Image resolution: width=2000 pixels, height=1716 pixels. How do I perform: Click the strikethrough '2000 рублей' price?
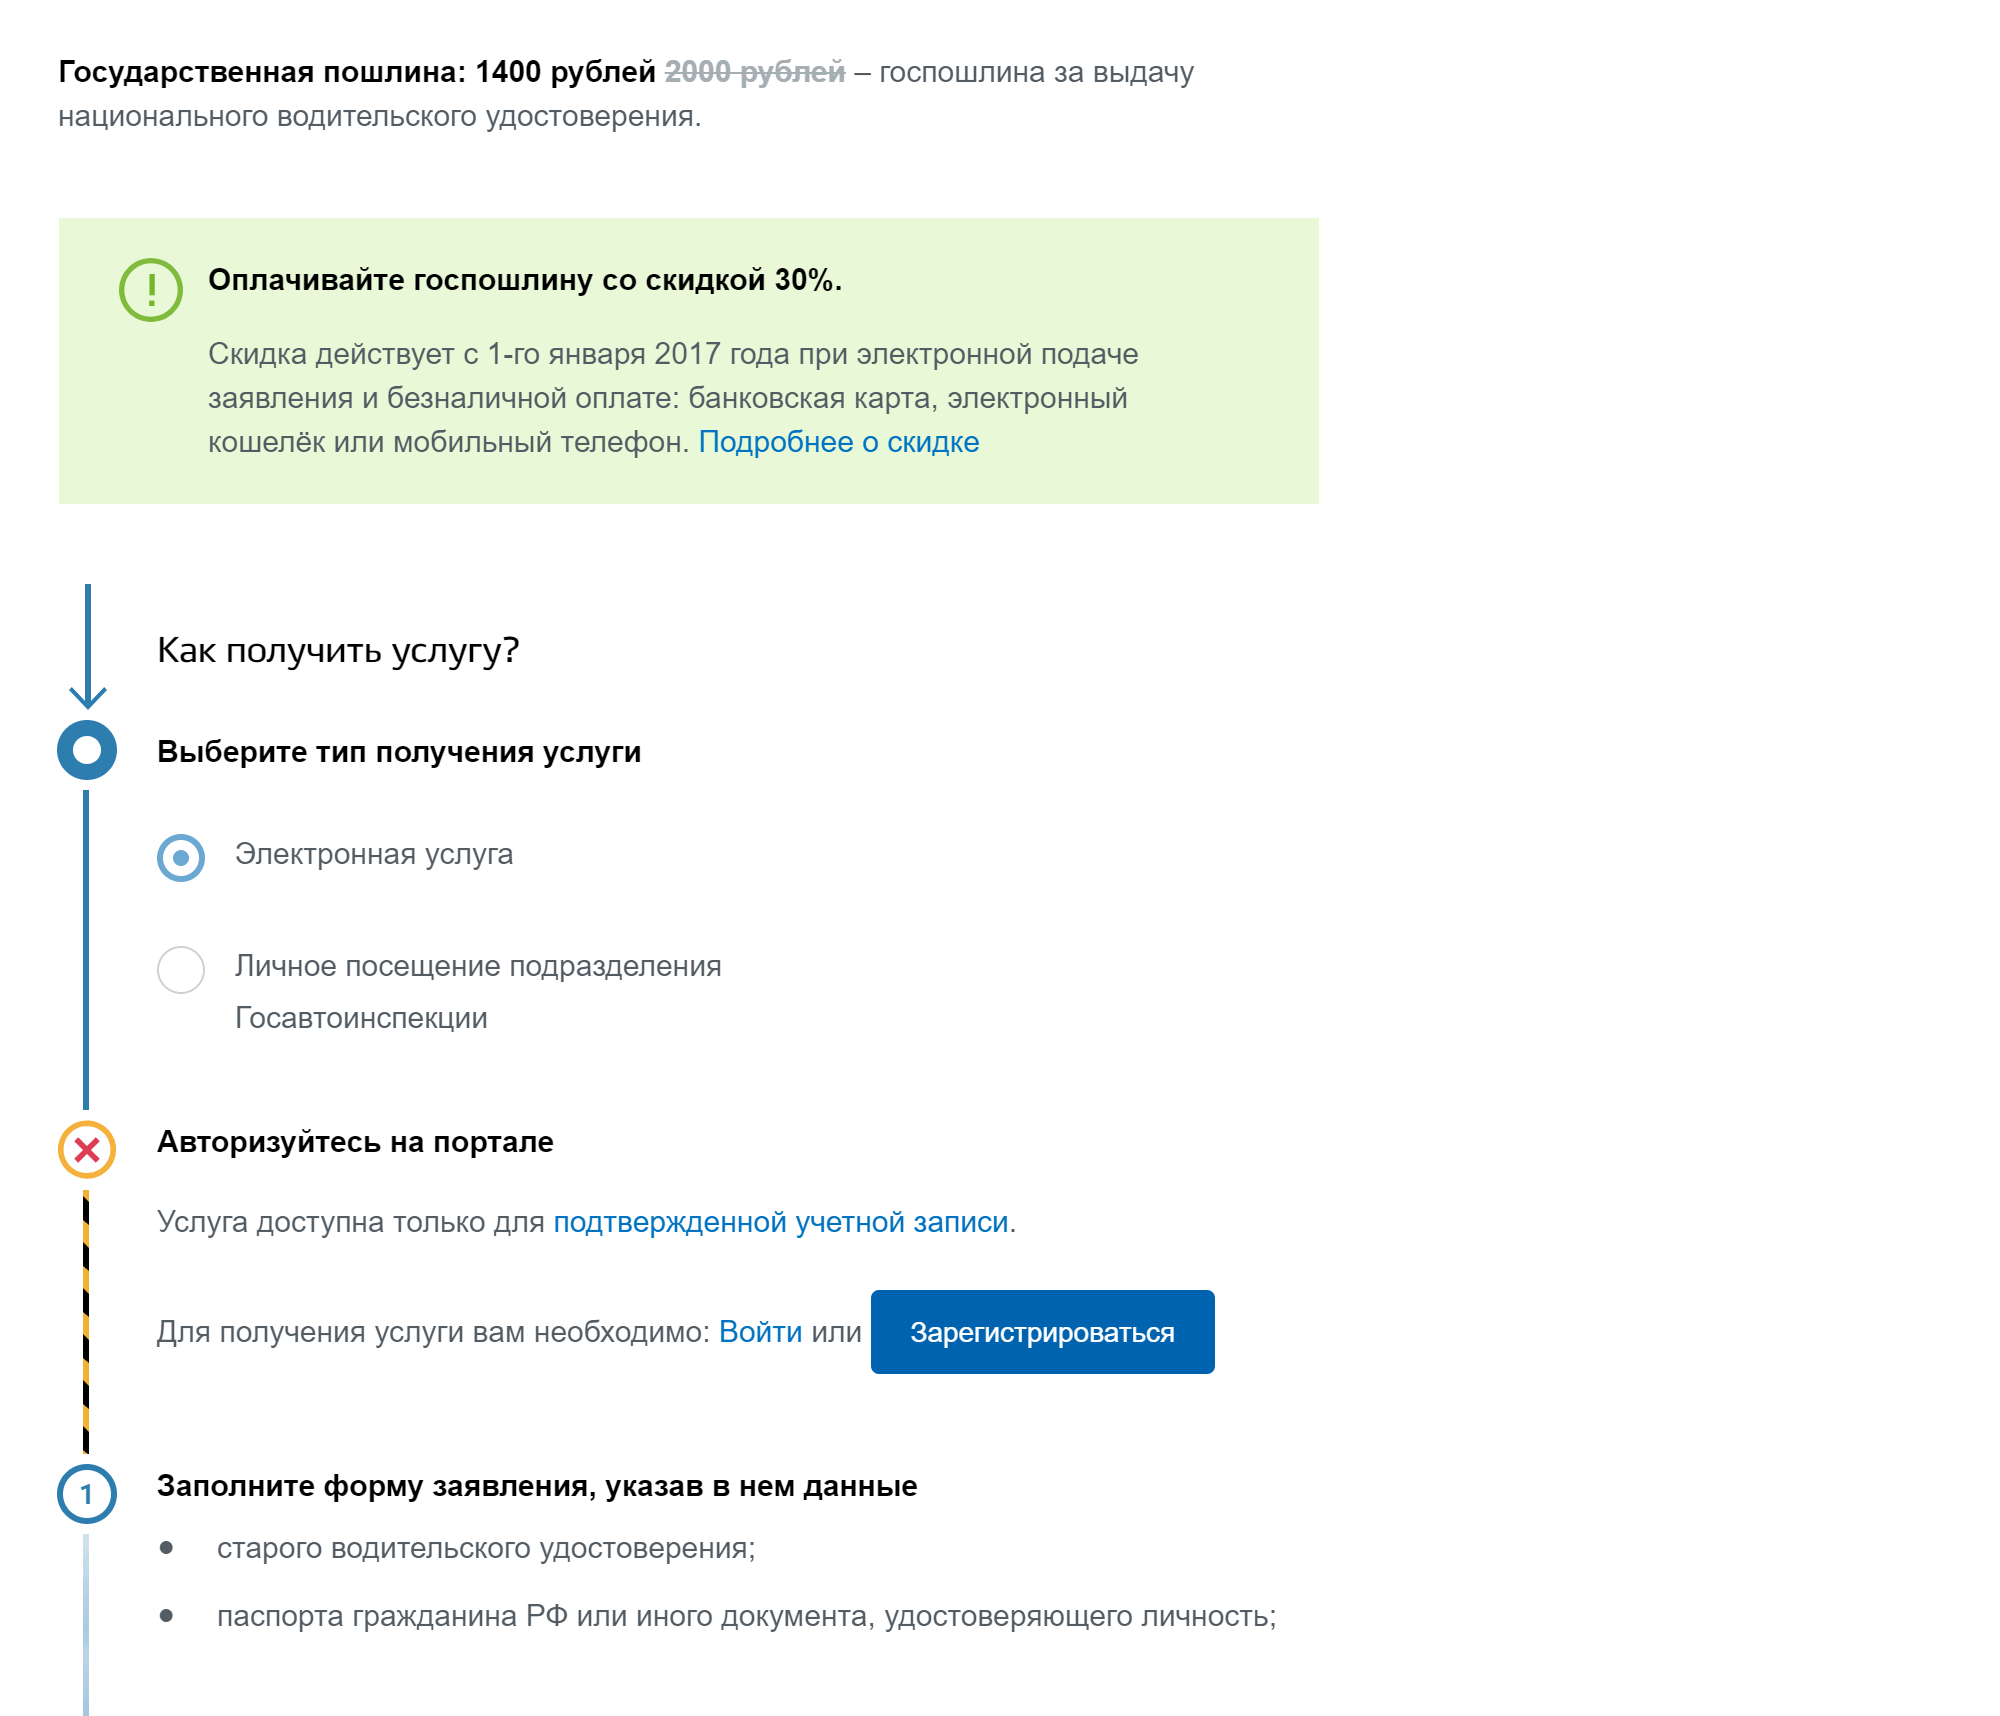point(754,72)
